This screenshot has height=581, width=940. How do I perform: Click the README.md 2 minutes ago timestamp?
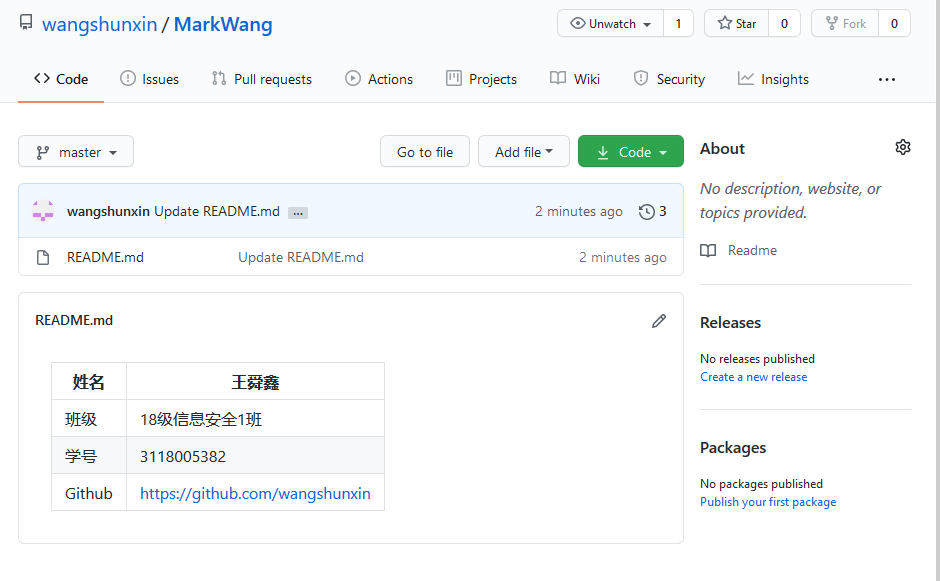(622, 257)
